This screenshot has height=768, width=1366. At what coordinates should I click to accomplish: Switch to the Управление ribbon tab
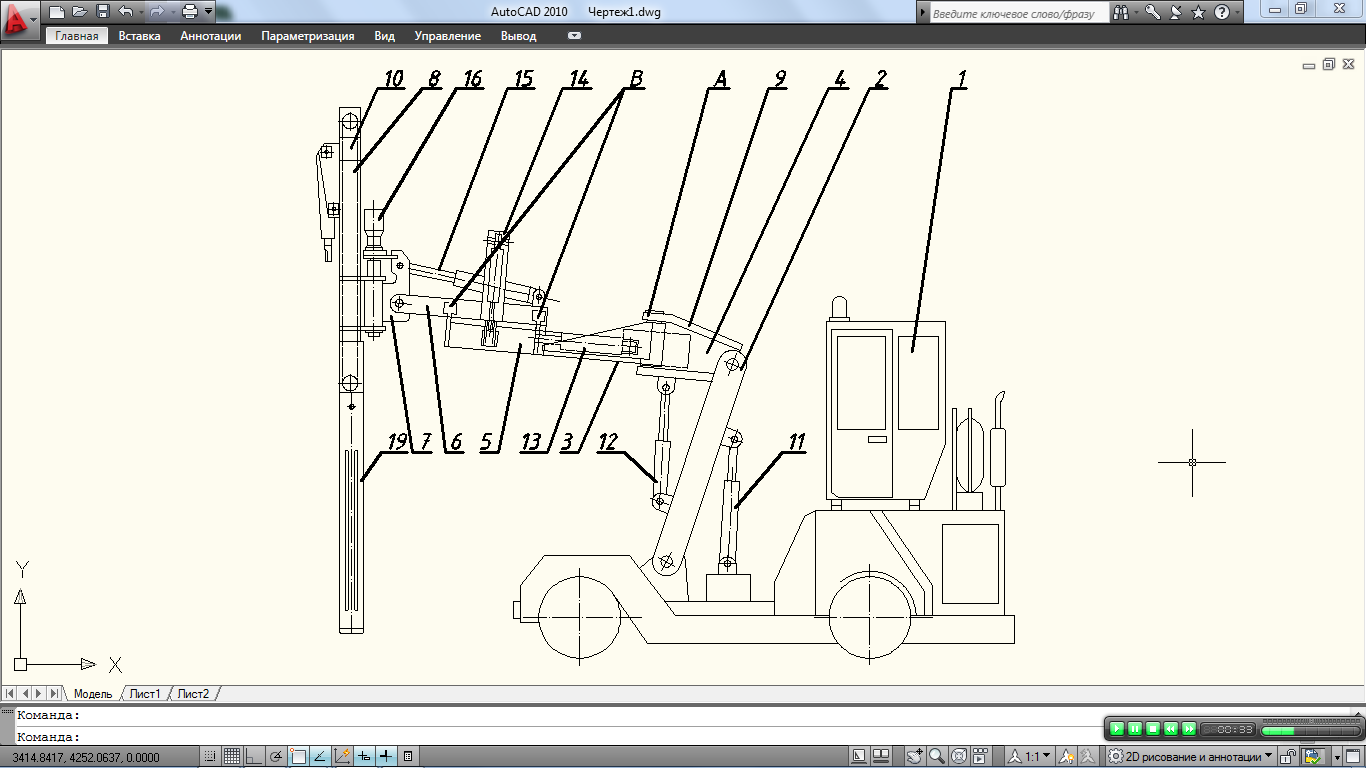[x=447, y=36]
